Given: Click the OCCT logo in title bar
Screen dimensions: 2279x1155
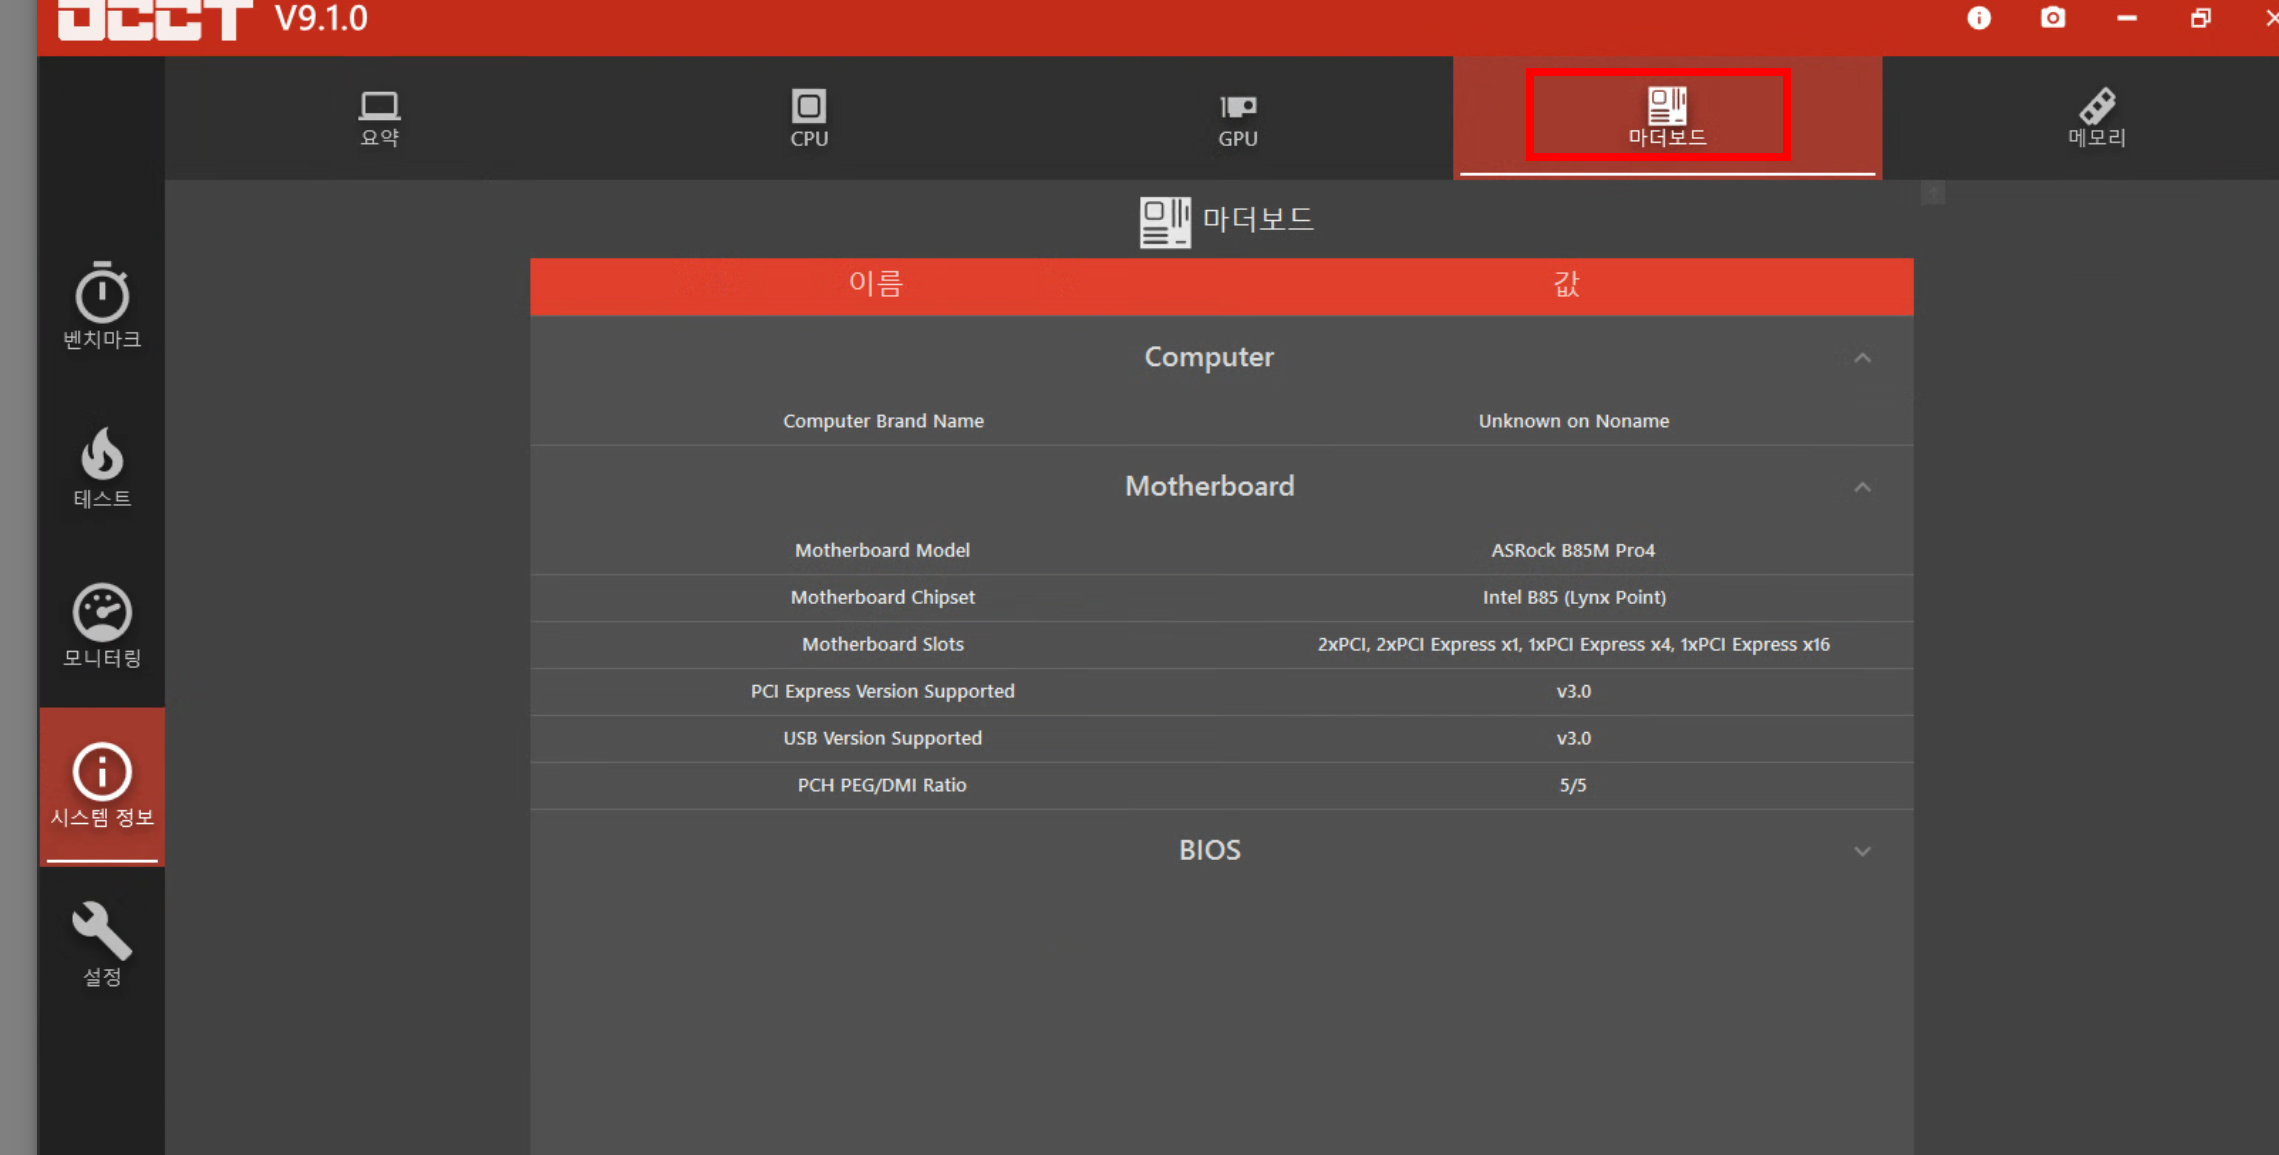Looking at the screenshot, I should click(x=155, y=19).
